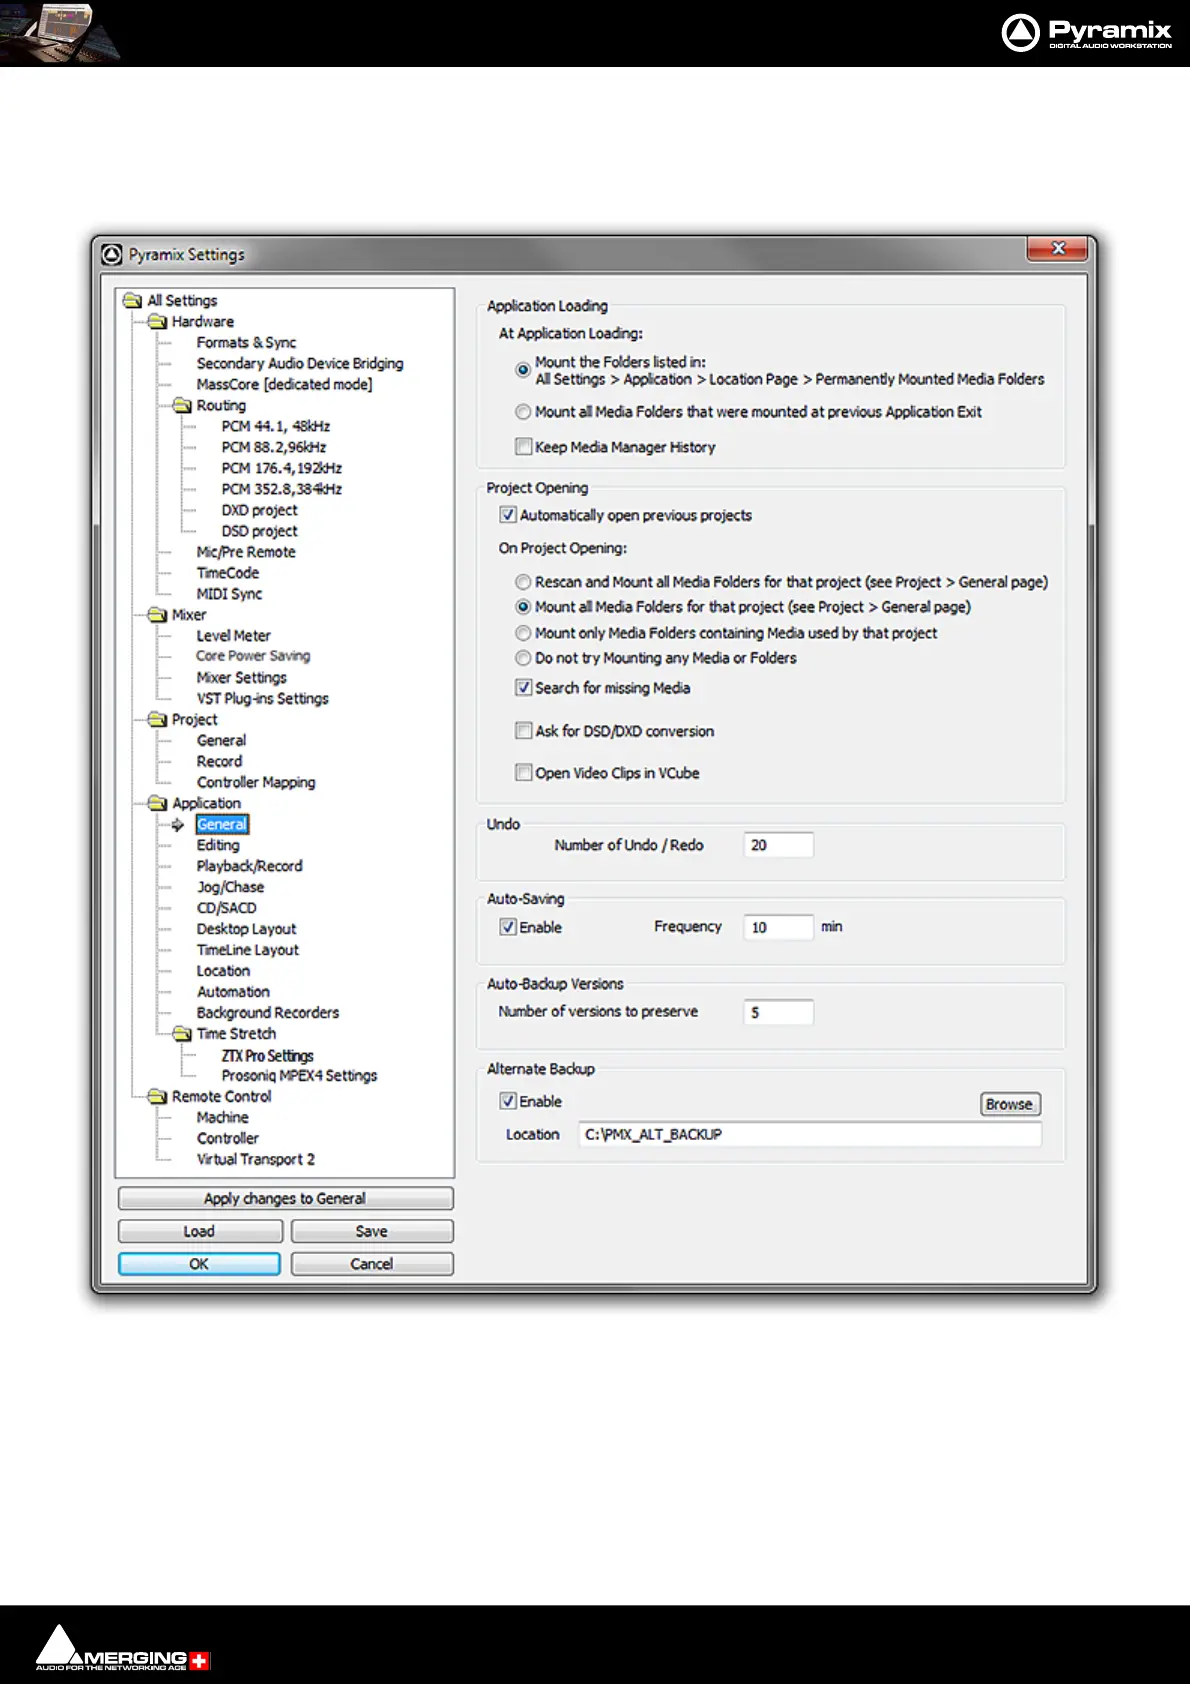Select Rescan and Mount all Media Folders option

point(523,582)
